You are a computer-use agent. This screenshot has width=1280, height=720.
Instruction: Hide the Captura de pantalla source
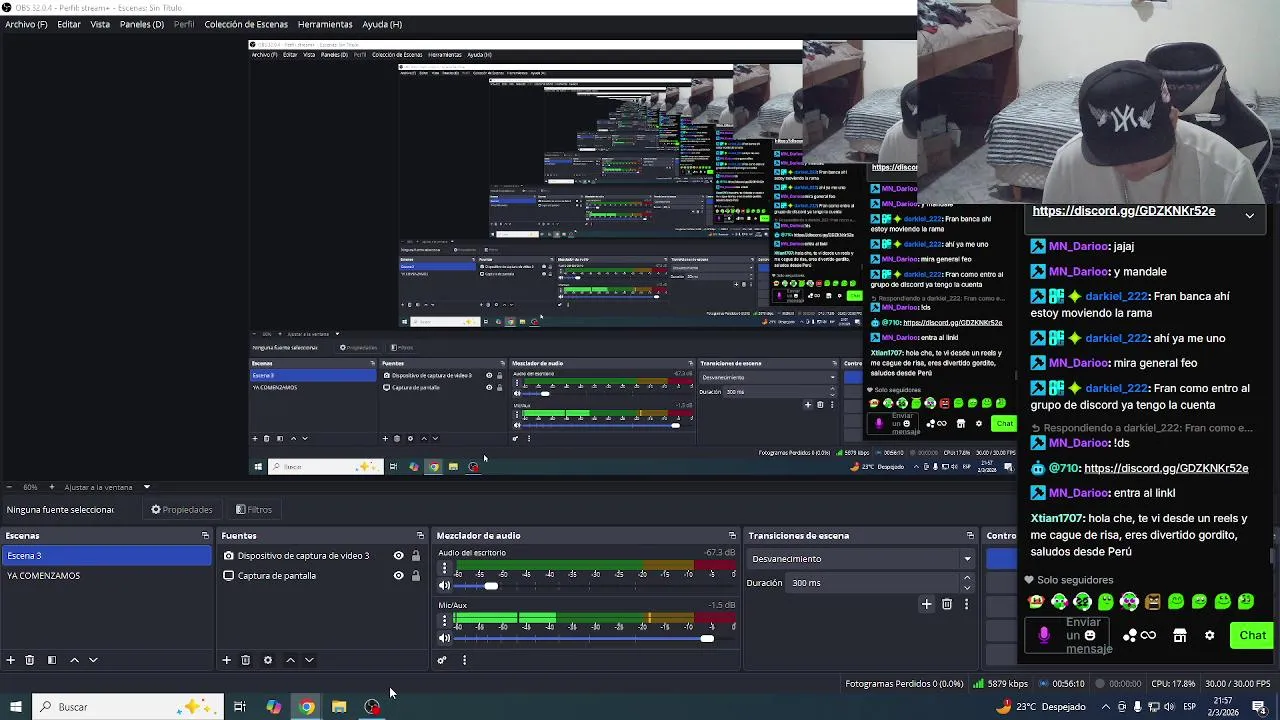[x=398, y=576]
